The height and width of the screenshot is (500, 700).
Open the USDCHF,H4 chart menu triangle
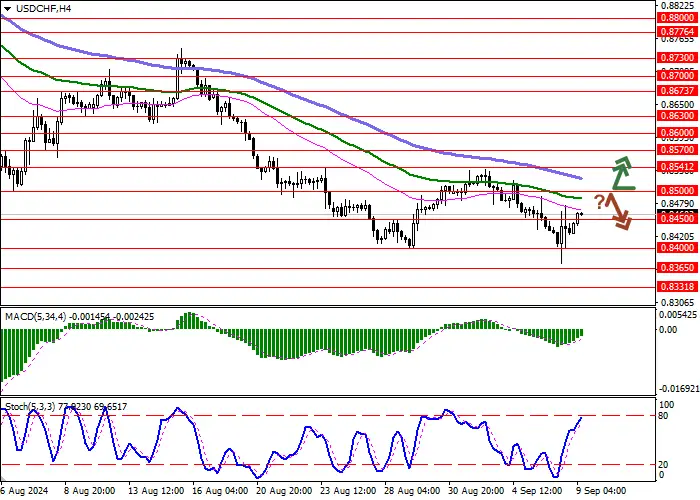(x=8, y=9)
